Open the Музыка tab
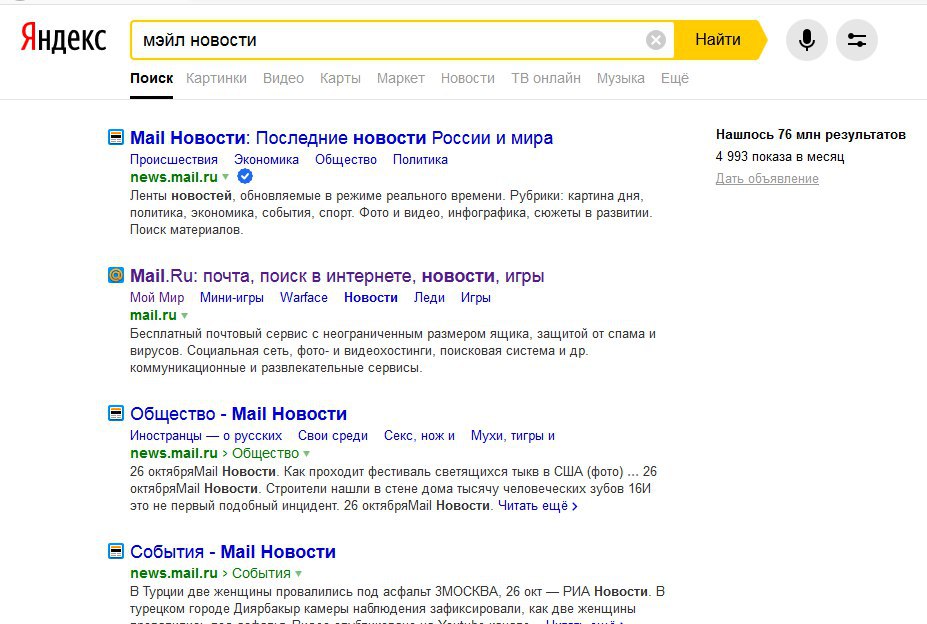Screen dimensions: 927x624 (x=620, y=78)
